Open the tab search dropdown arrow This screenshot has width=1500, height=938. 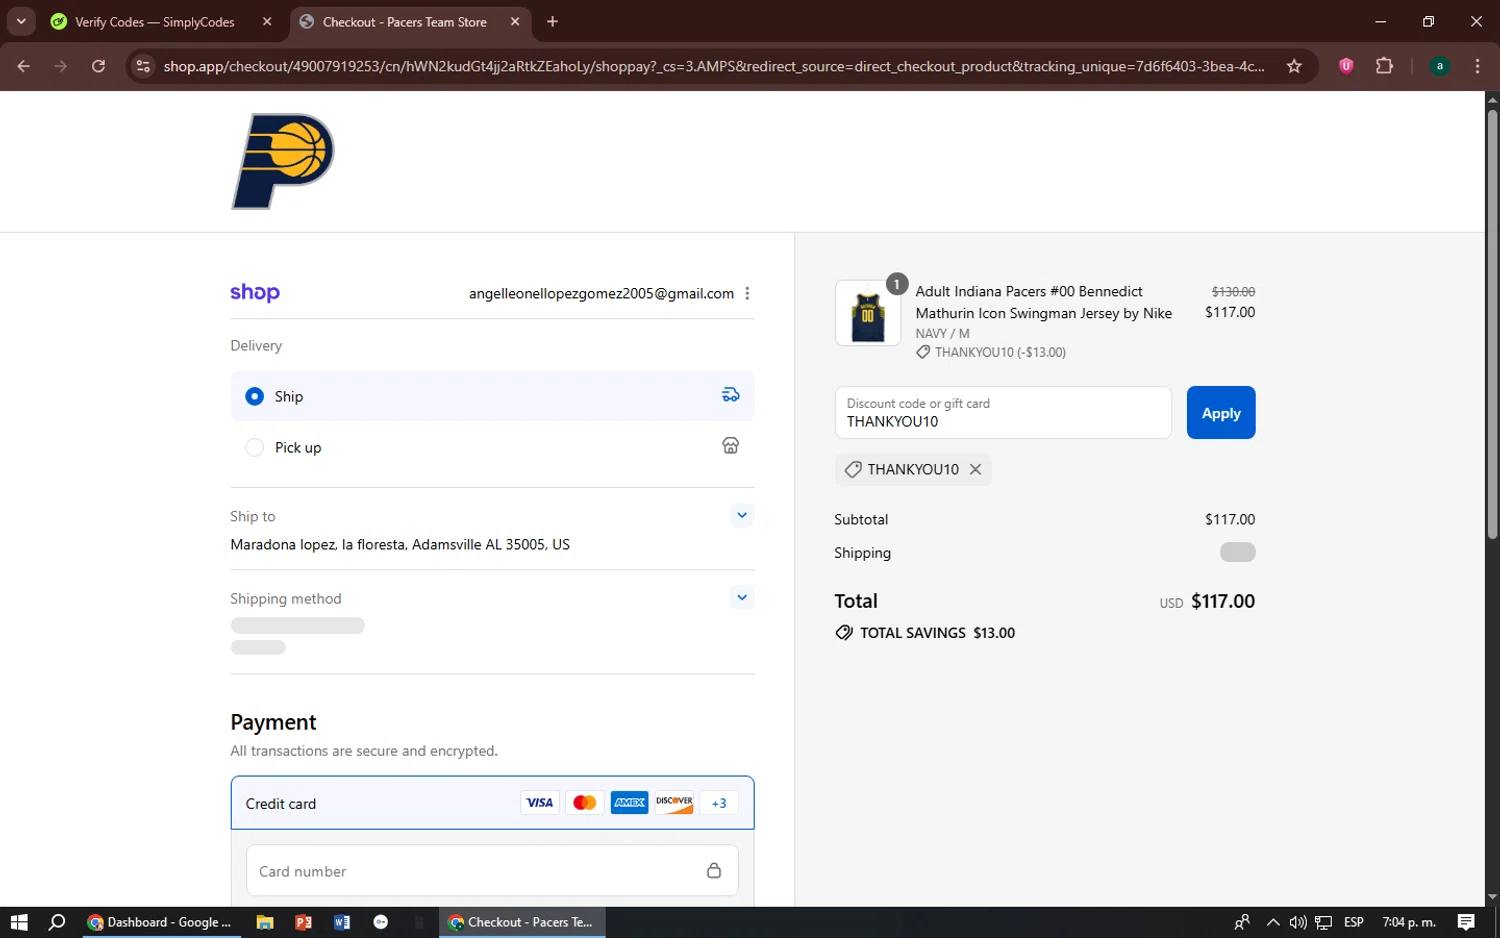pos(21,21)
